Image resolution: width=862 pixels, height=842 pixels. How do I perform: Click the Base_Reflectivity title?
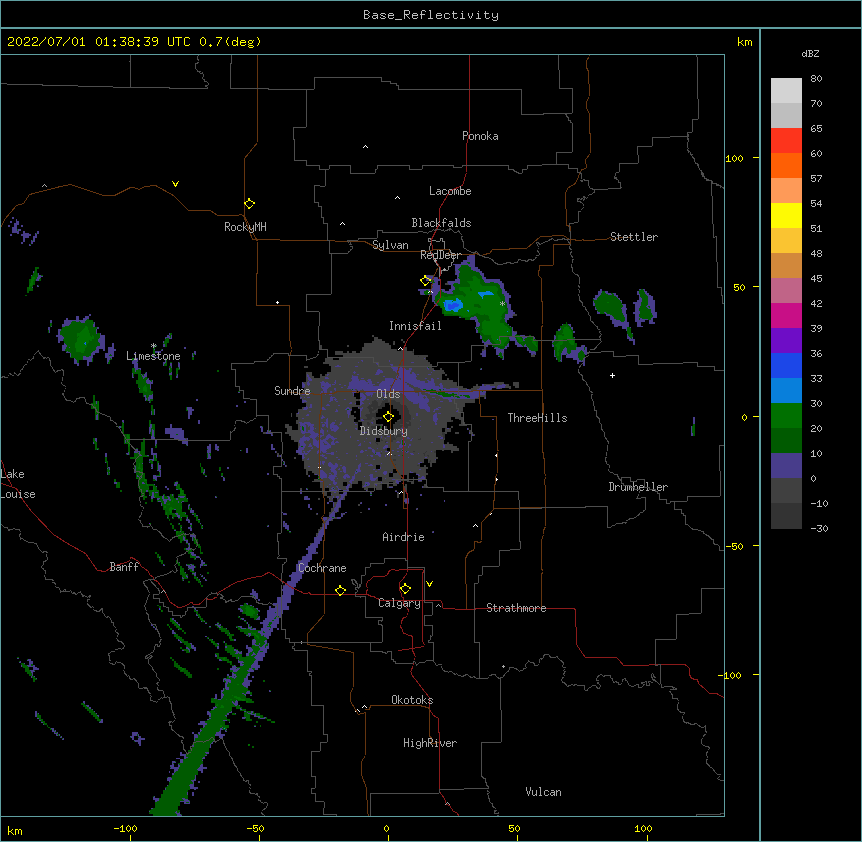tap(431, 15)
